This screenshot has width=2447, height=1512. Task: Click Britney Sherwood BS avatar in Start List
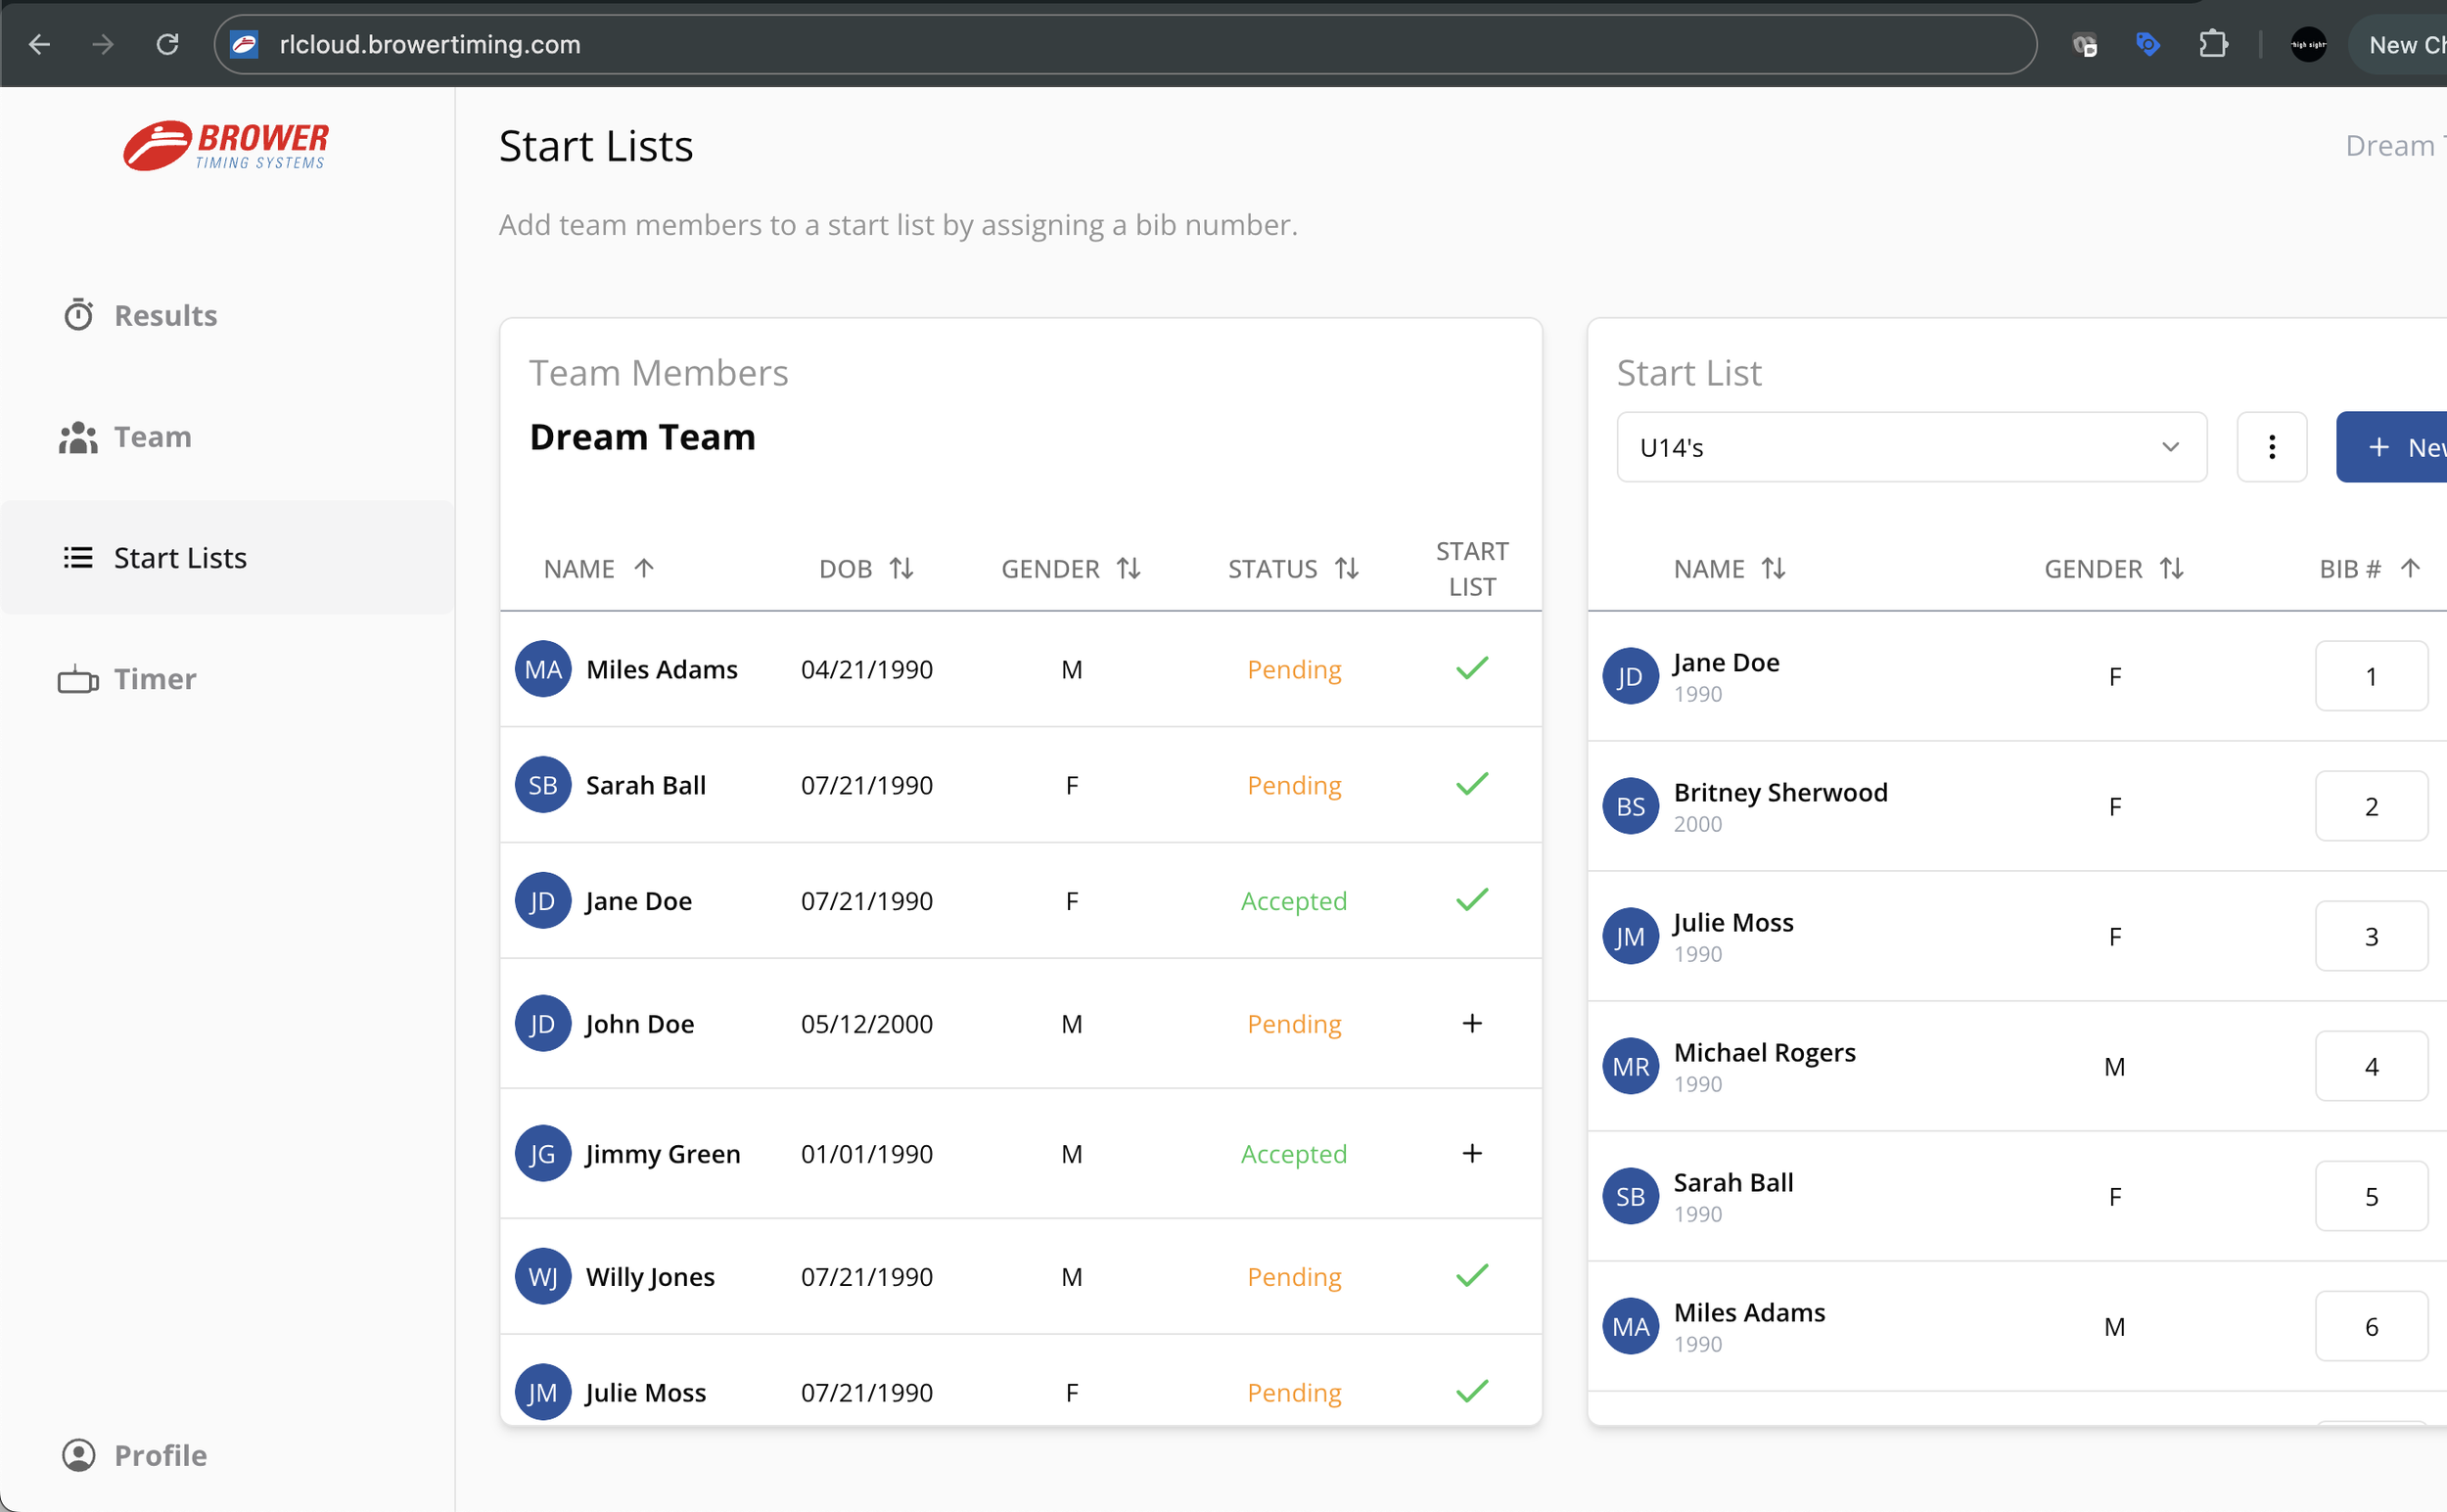point(1630,806)
